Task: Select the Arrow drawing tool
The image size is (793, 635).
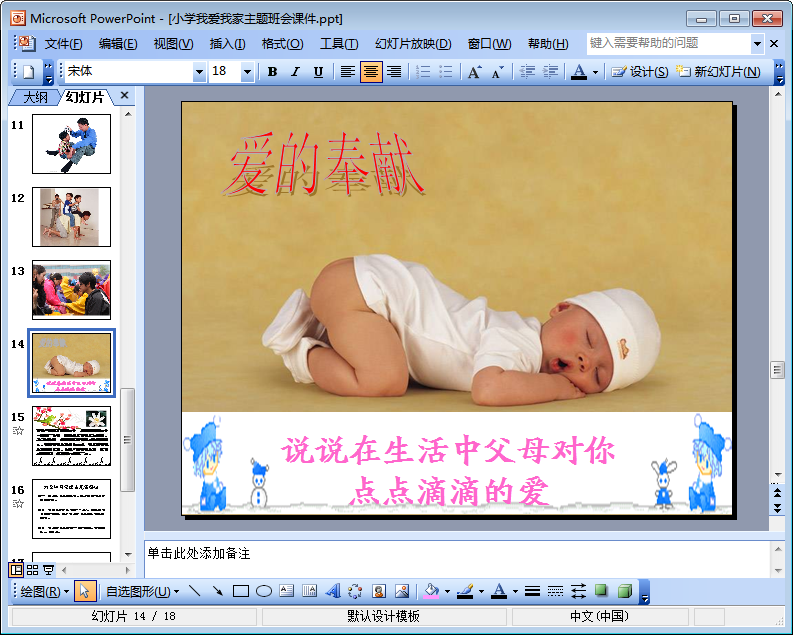Action: 217,591
